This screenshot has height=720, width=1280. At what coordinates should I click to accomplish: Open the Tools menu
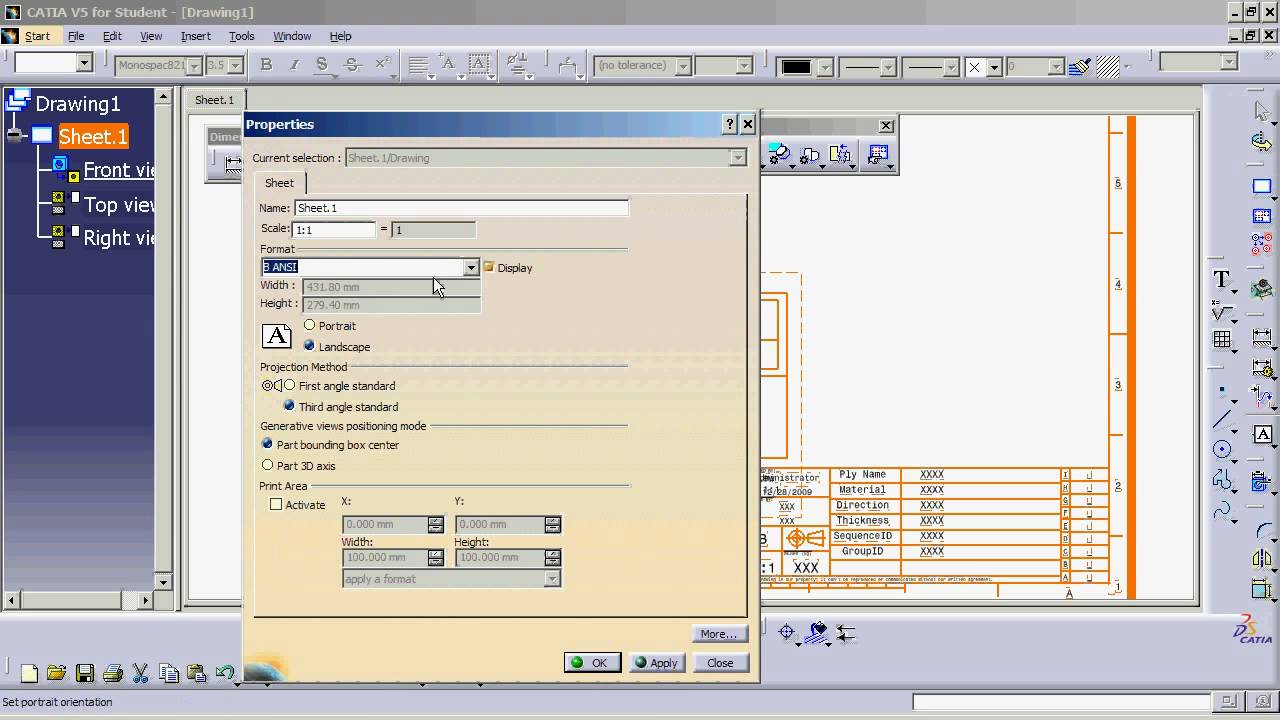click(242, 36)
